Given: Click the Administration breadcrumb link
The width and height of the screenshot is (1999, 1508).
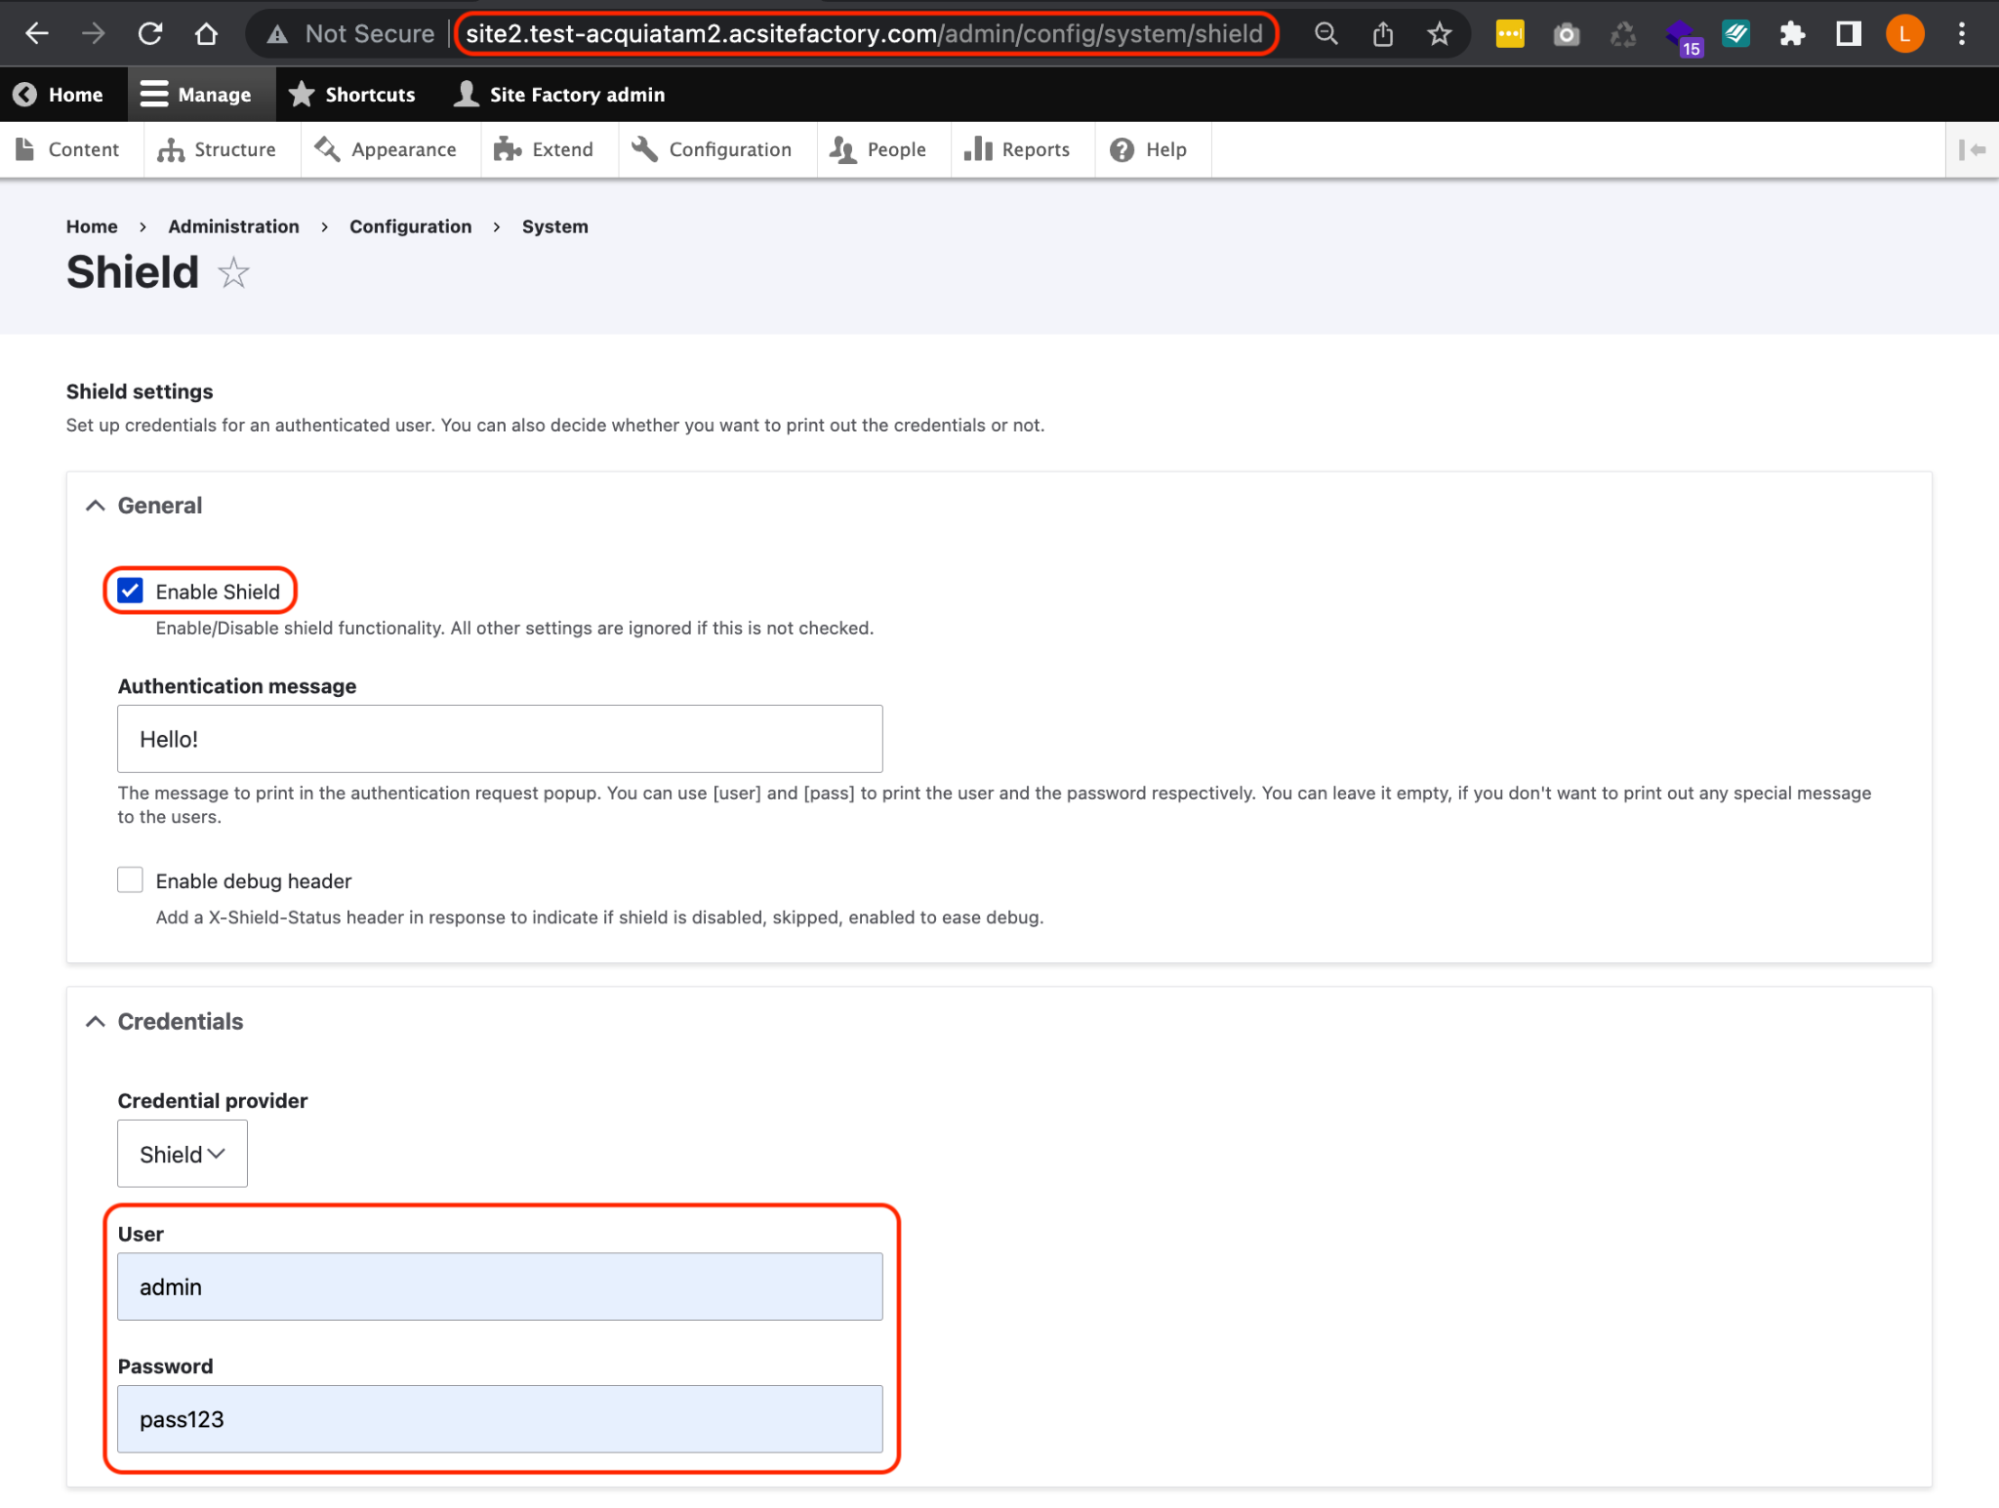Looking at the screenshot, I should tap(233, 227).
